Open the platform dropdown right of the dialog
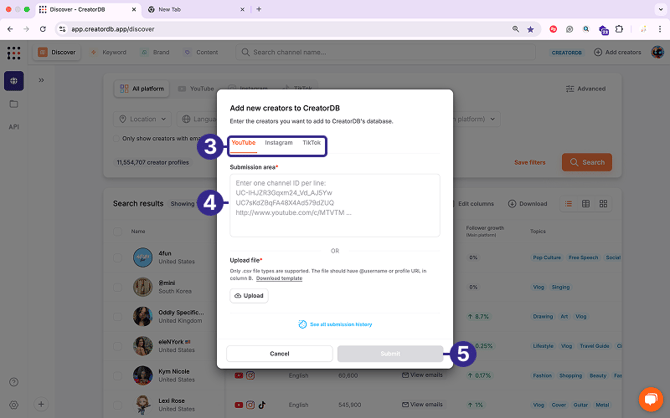 pyautogui.click(x=475, y=119)
